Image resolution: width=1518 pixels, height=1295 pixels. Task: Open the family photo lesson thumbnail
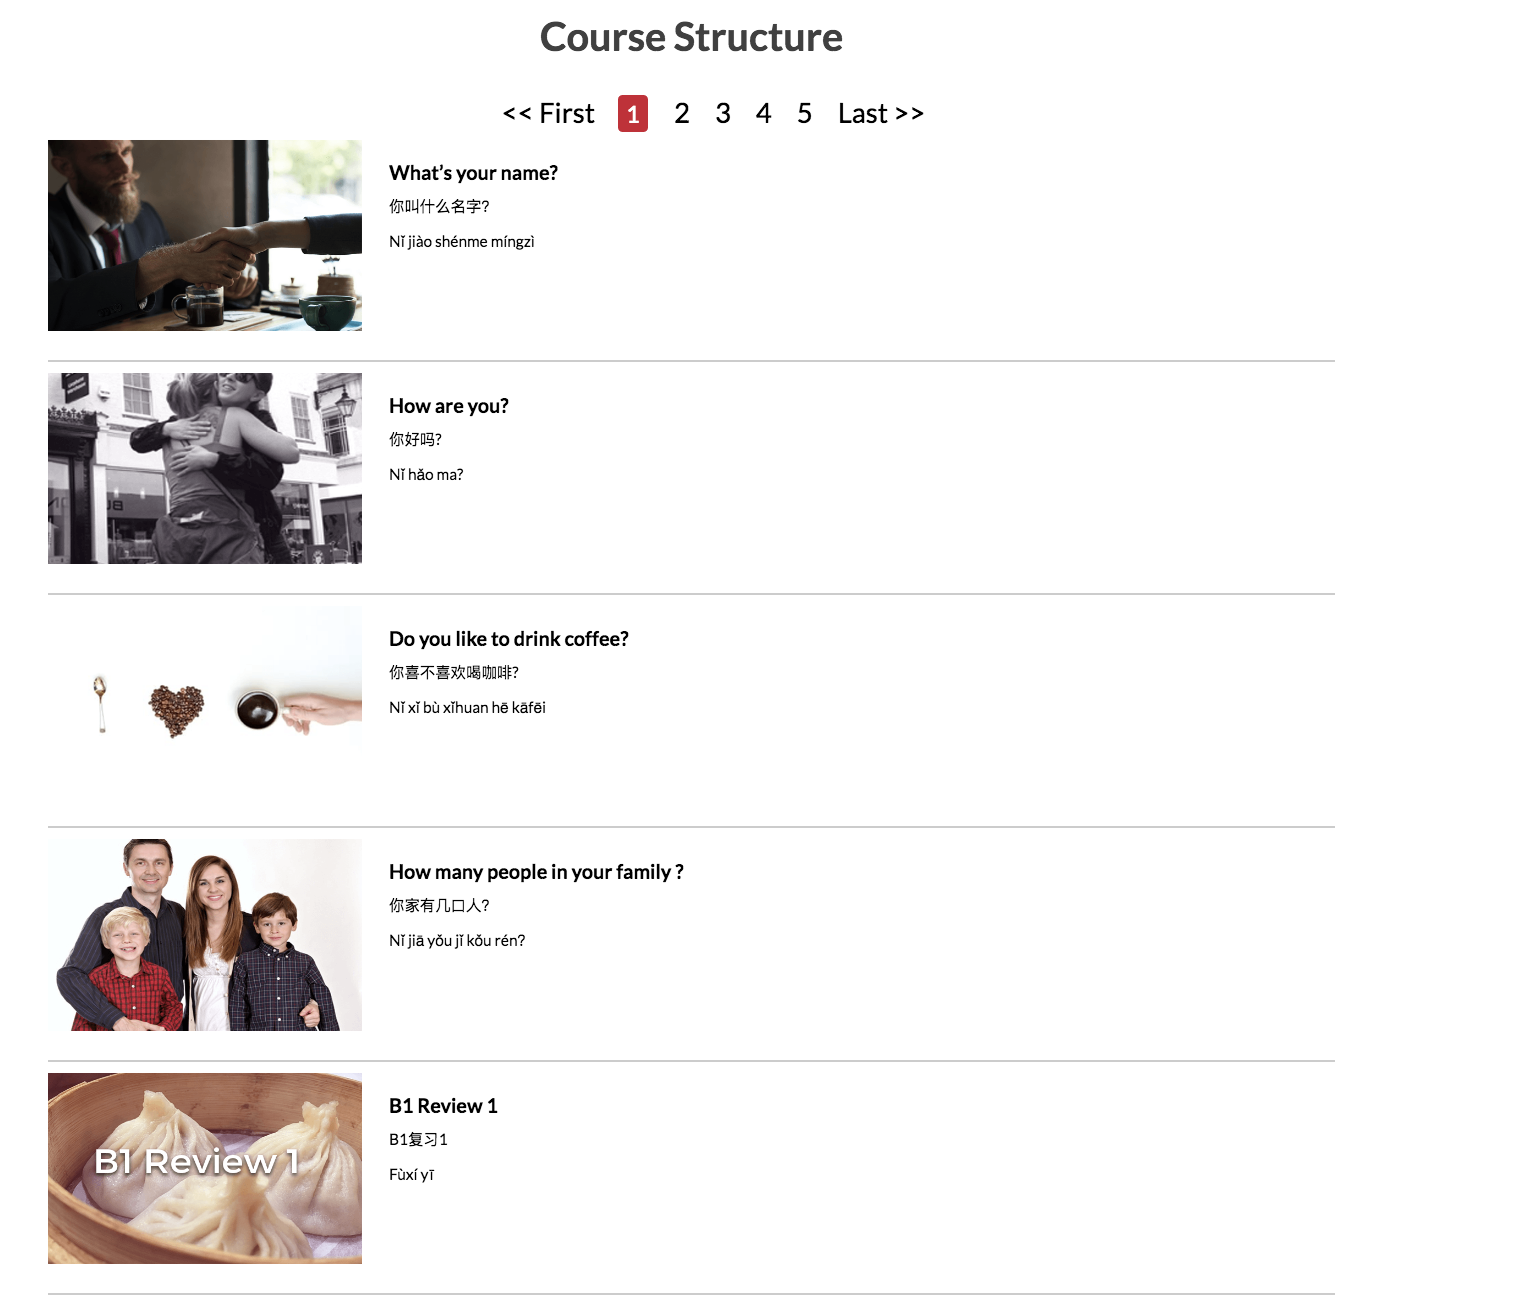click(205, 935)
